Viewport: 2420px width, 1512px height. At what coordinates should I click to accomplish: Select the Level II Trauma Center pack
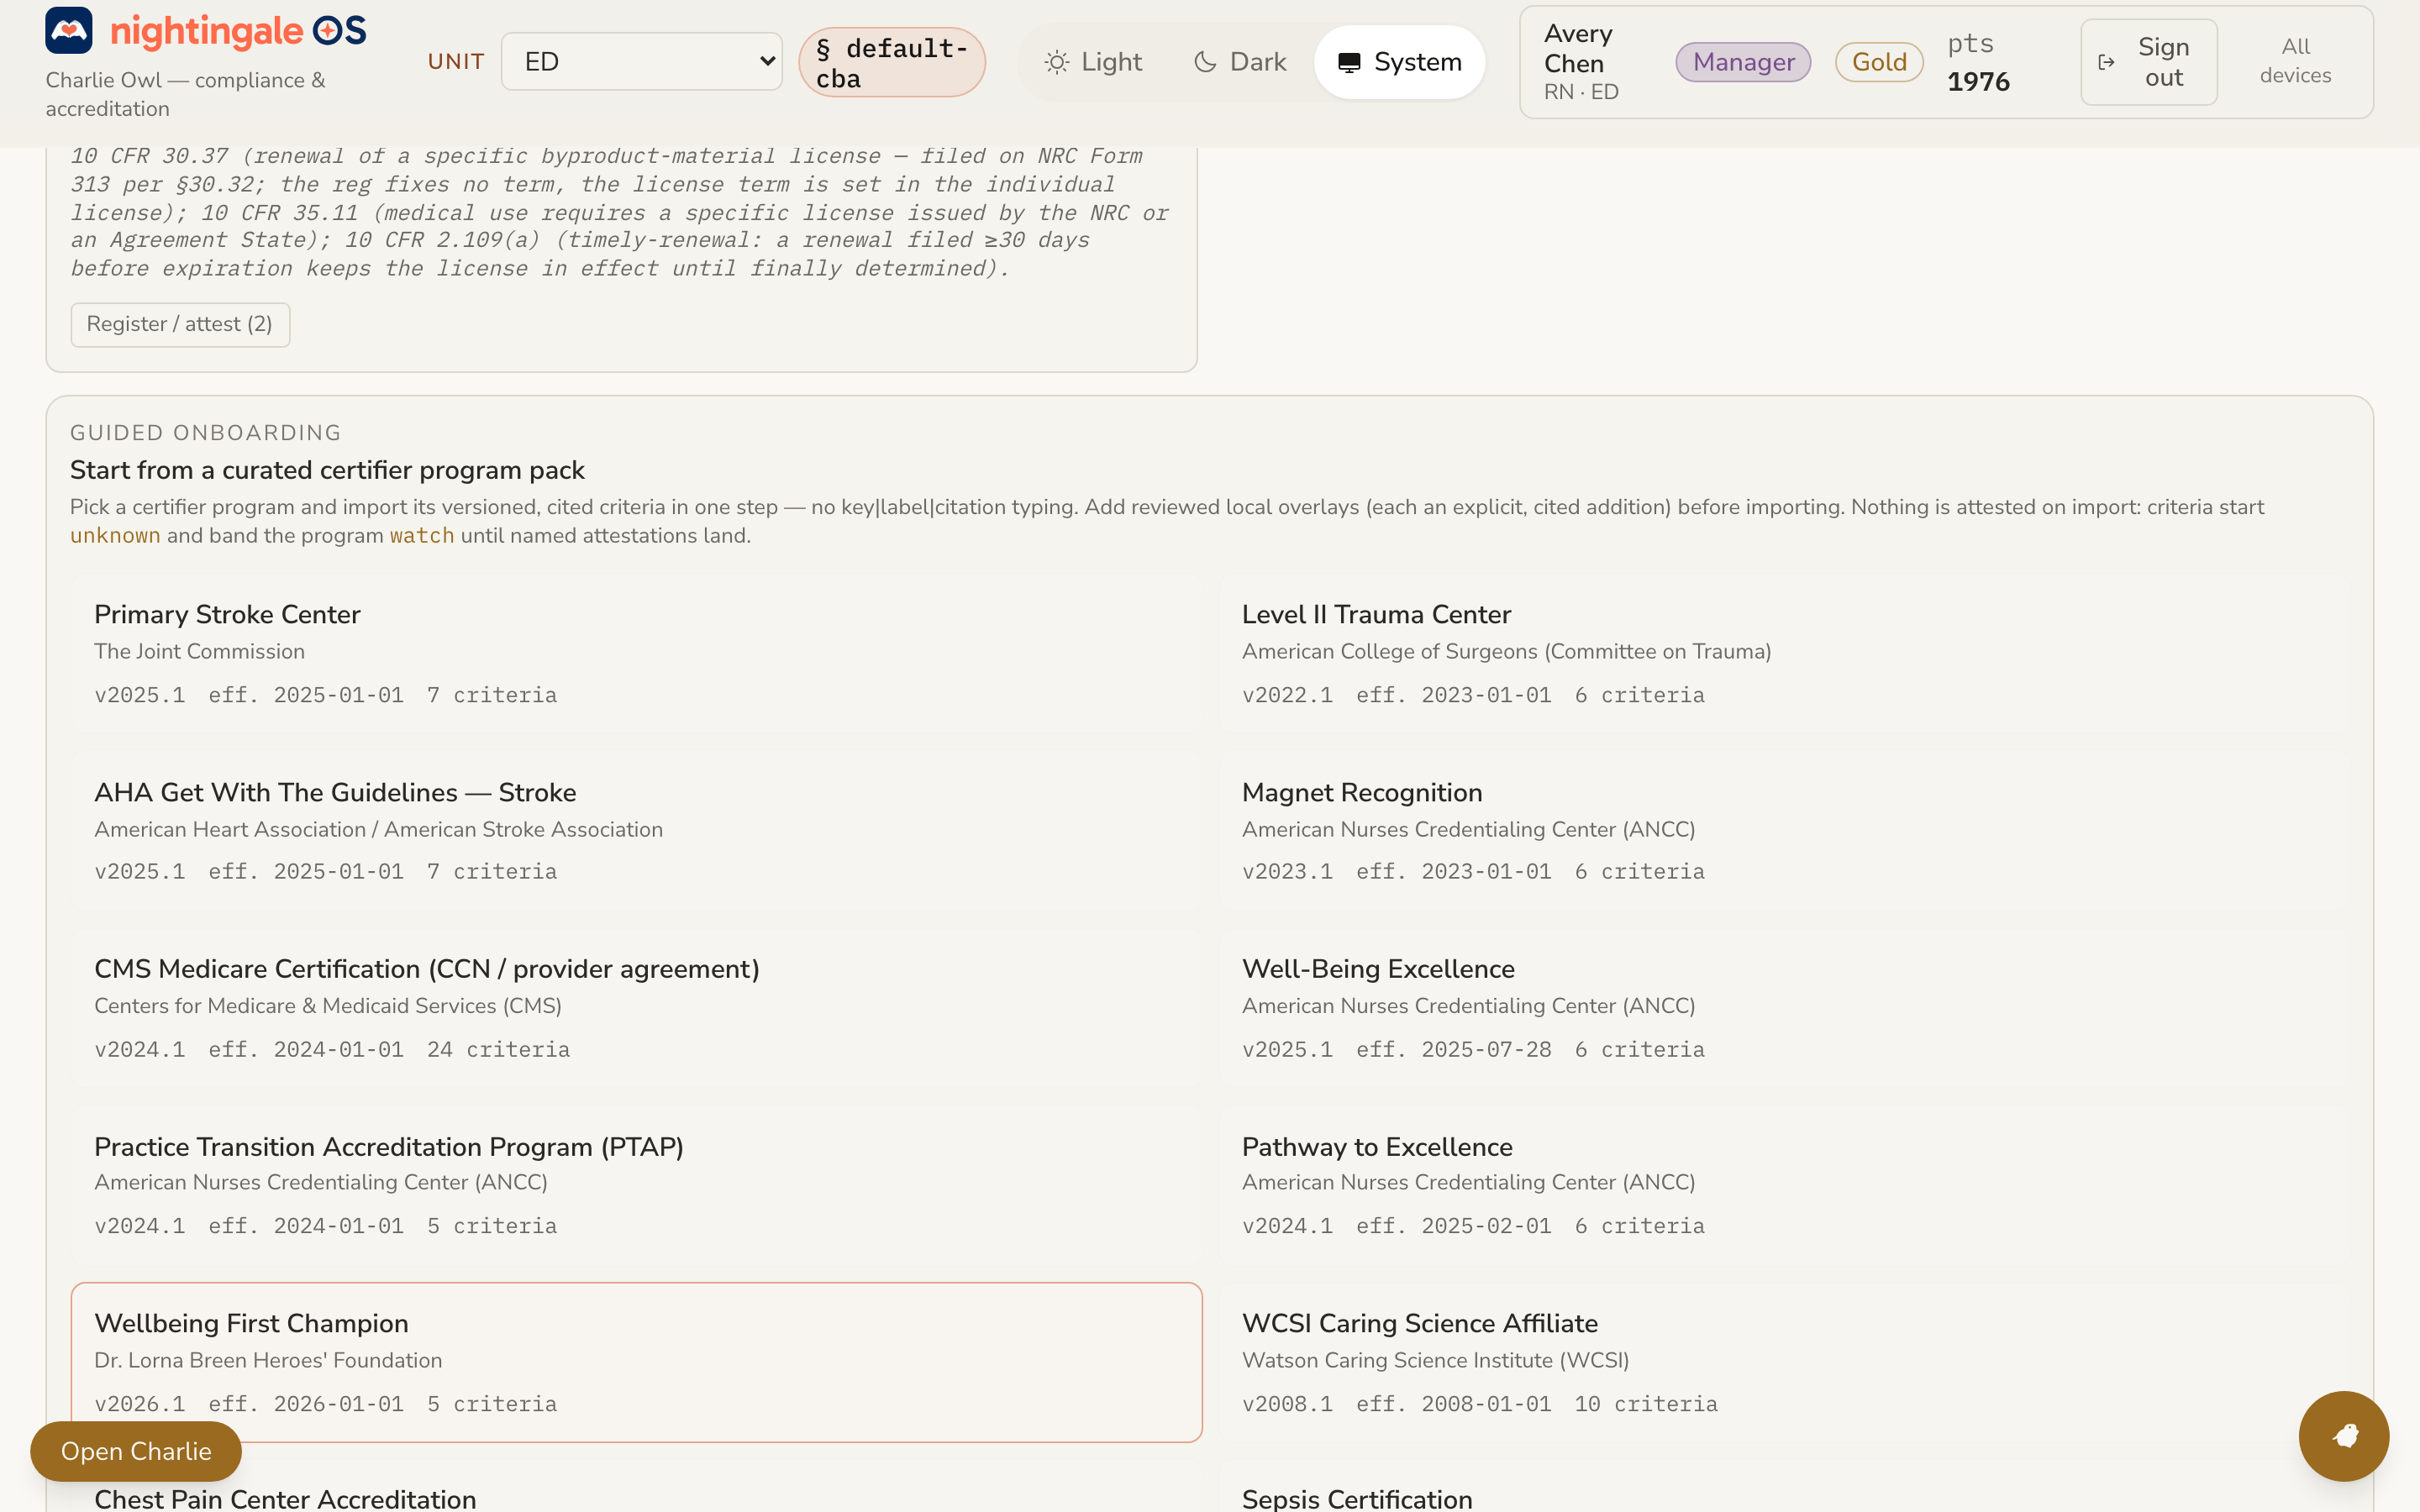[1784, 654]
